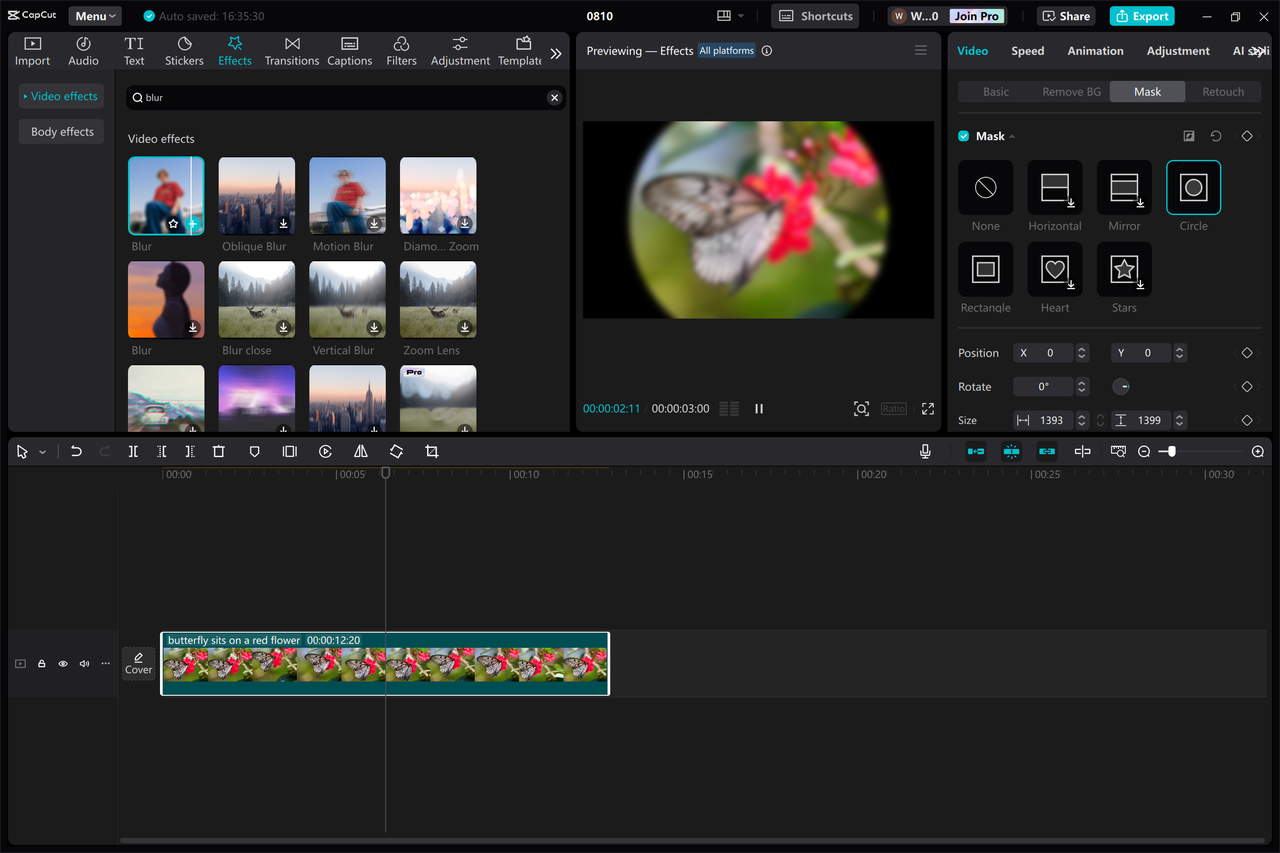
Task: Open the Menu dropdown at top left
Action: 94,15
